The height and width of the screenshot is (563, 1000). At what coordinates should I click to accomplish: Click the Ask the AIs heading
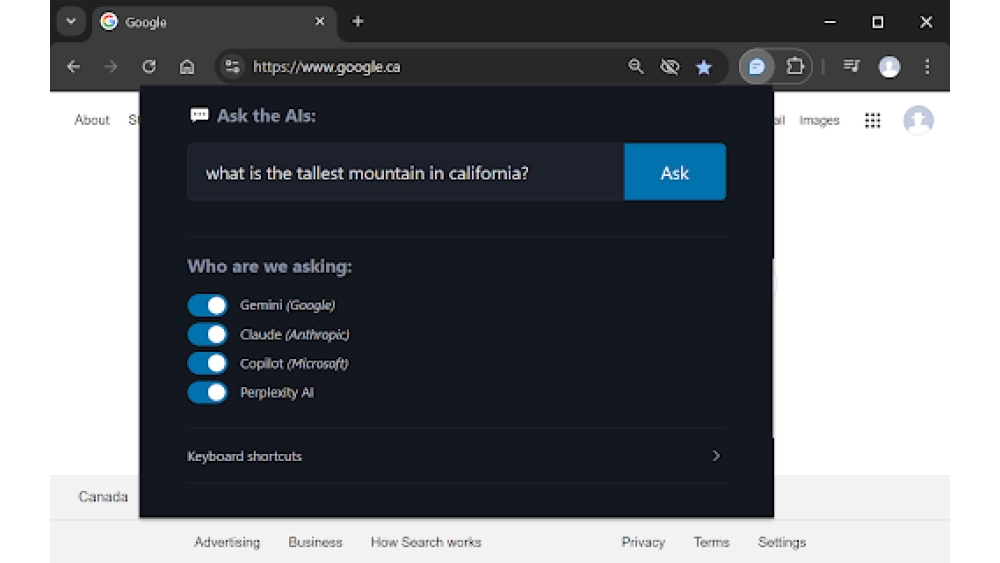pyautogui.click(x=266, y=115)
